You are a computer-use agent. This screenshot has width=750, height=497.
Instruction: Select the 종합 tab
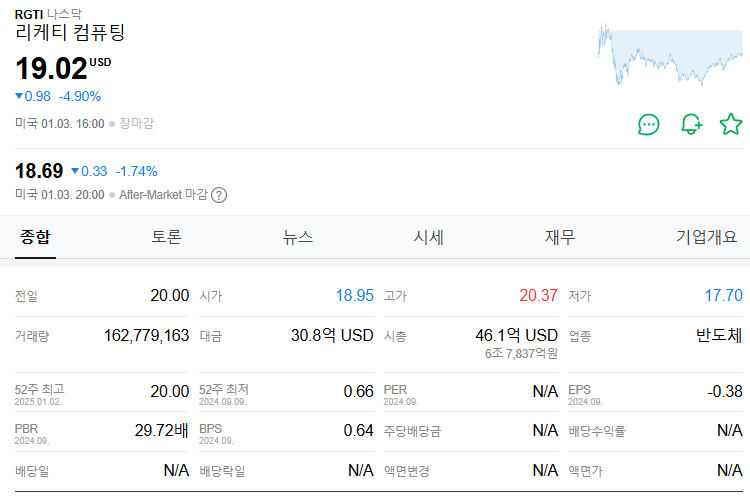35,237
